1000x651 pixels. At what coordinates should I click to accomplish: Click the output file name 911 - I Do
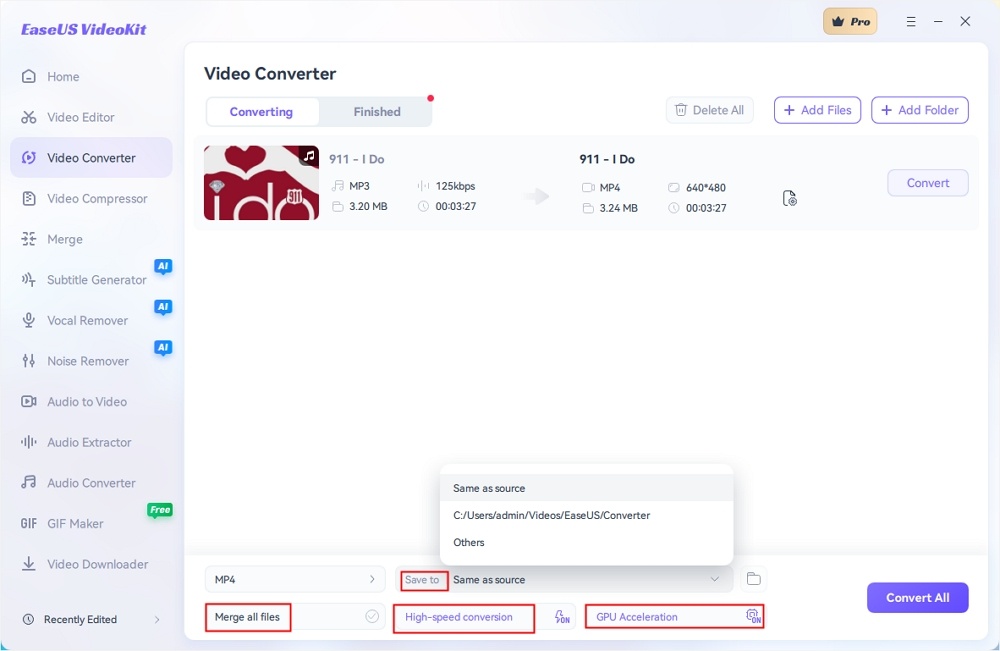pos(607,159)
